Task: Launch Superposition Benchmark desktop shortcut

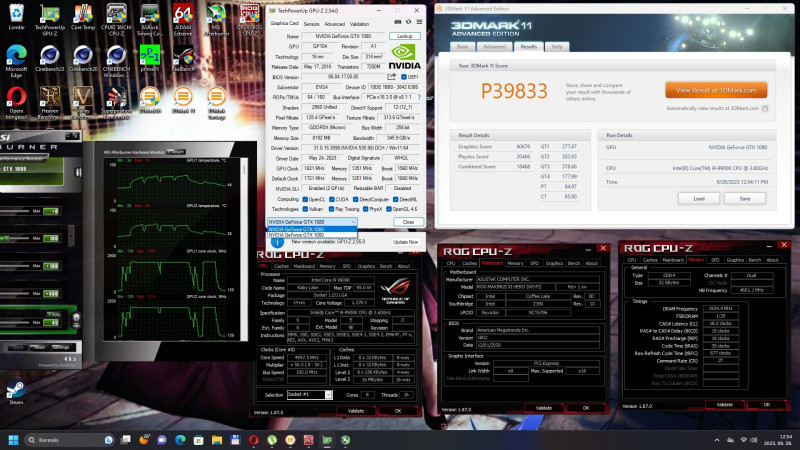Action: 116,103
